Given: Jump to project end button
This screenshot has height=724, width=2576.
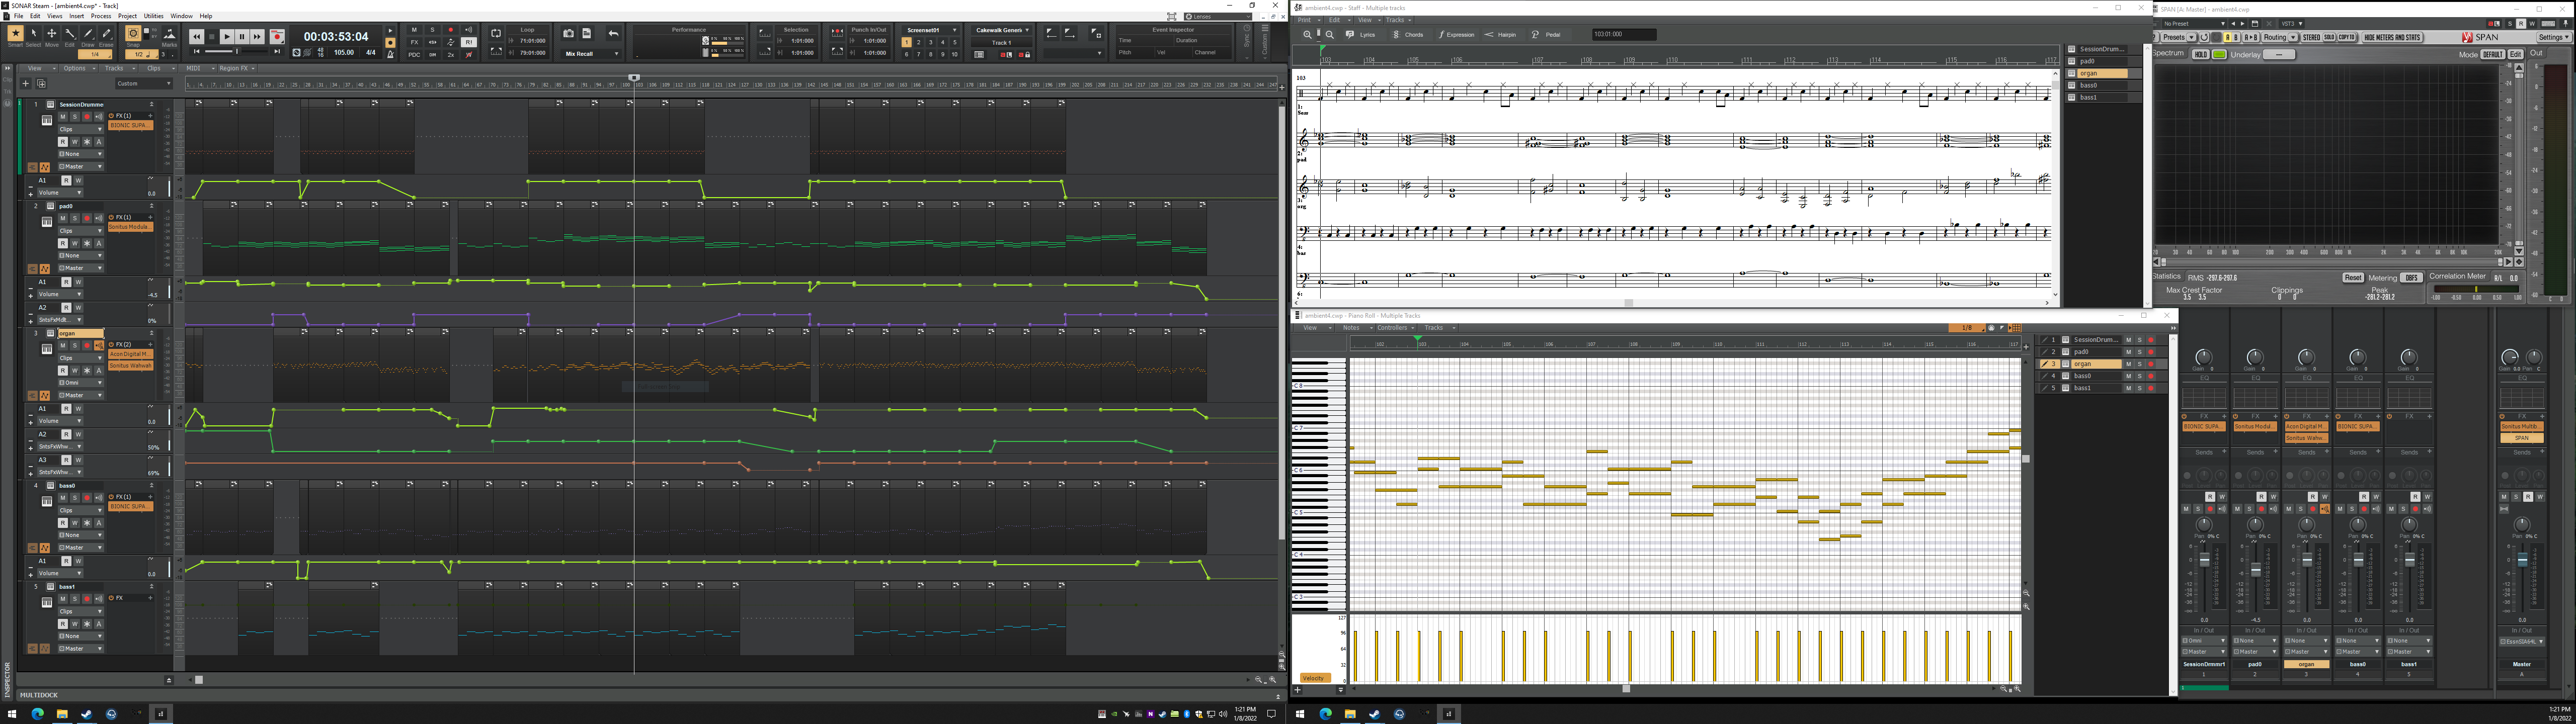Looking at the screenshot, I should [277, 52].
